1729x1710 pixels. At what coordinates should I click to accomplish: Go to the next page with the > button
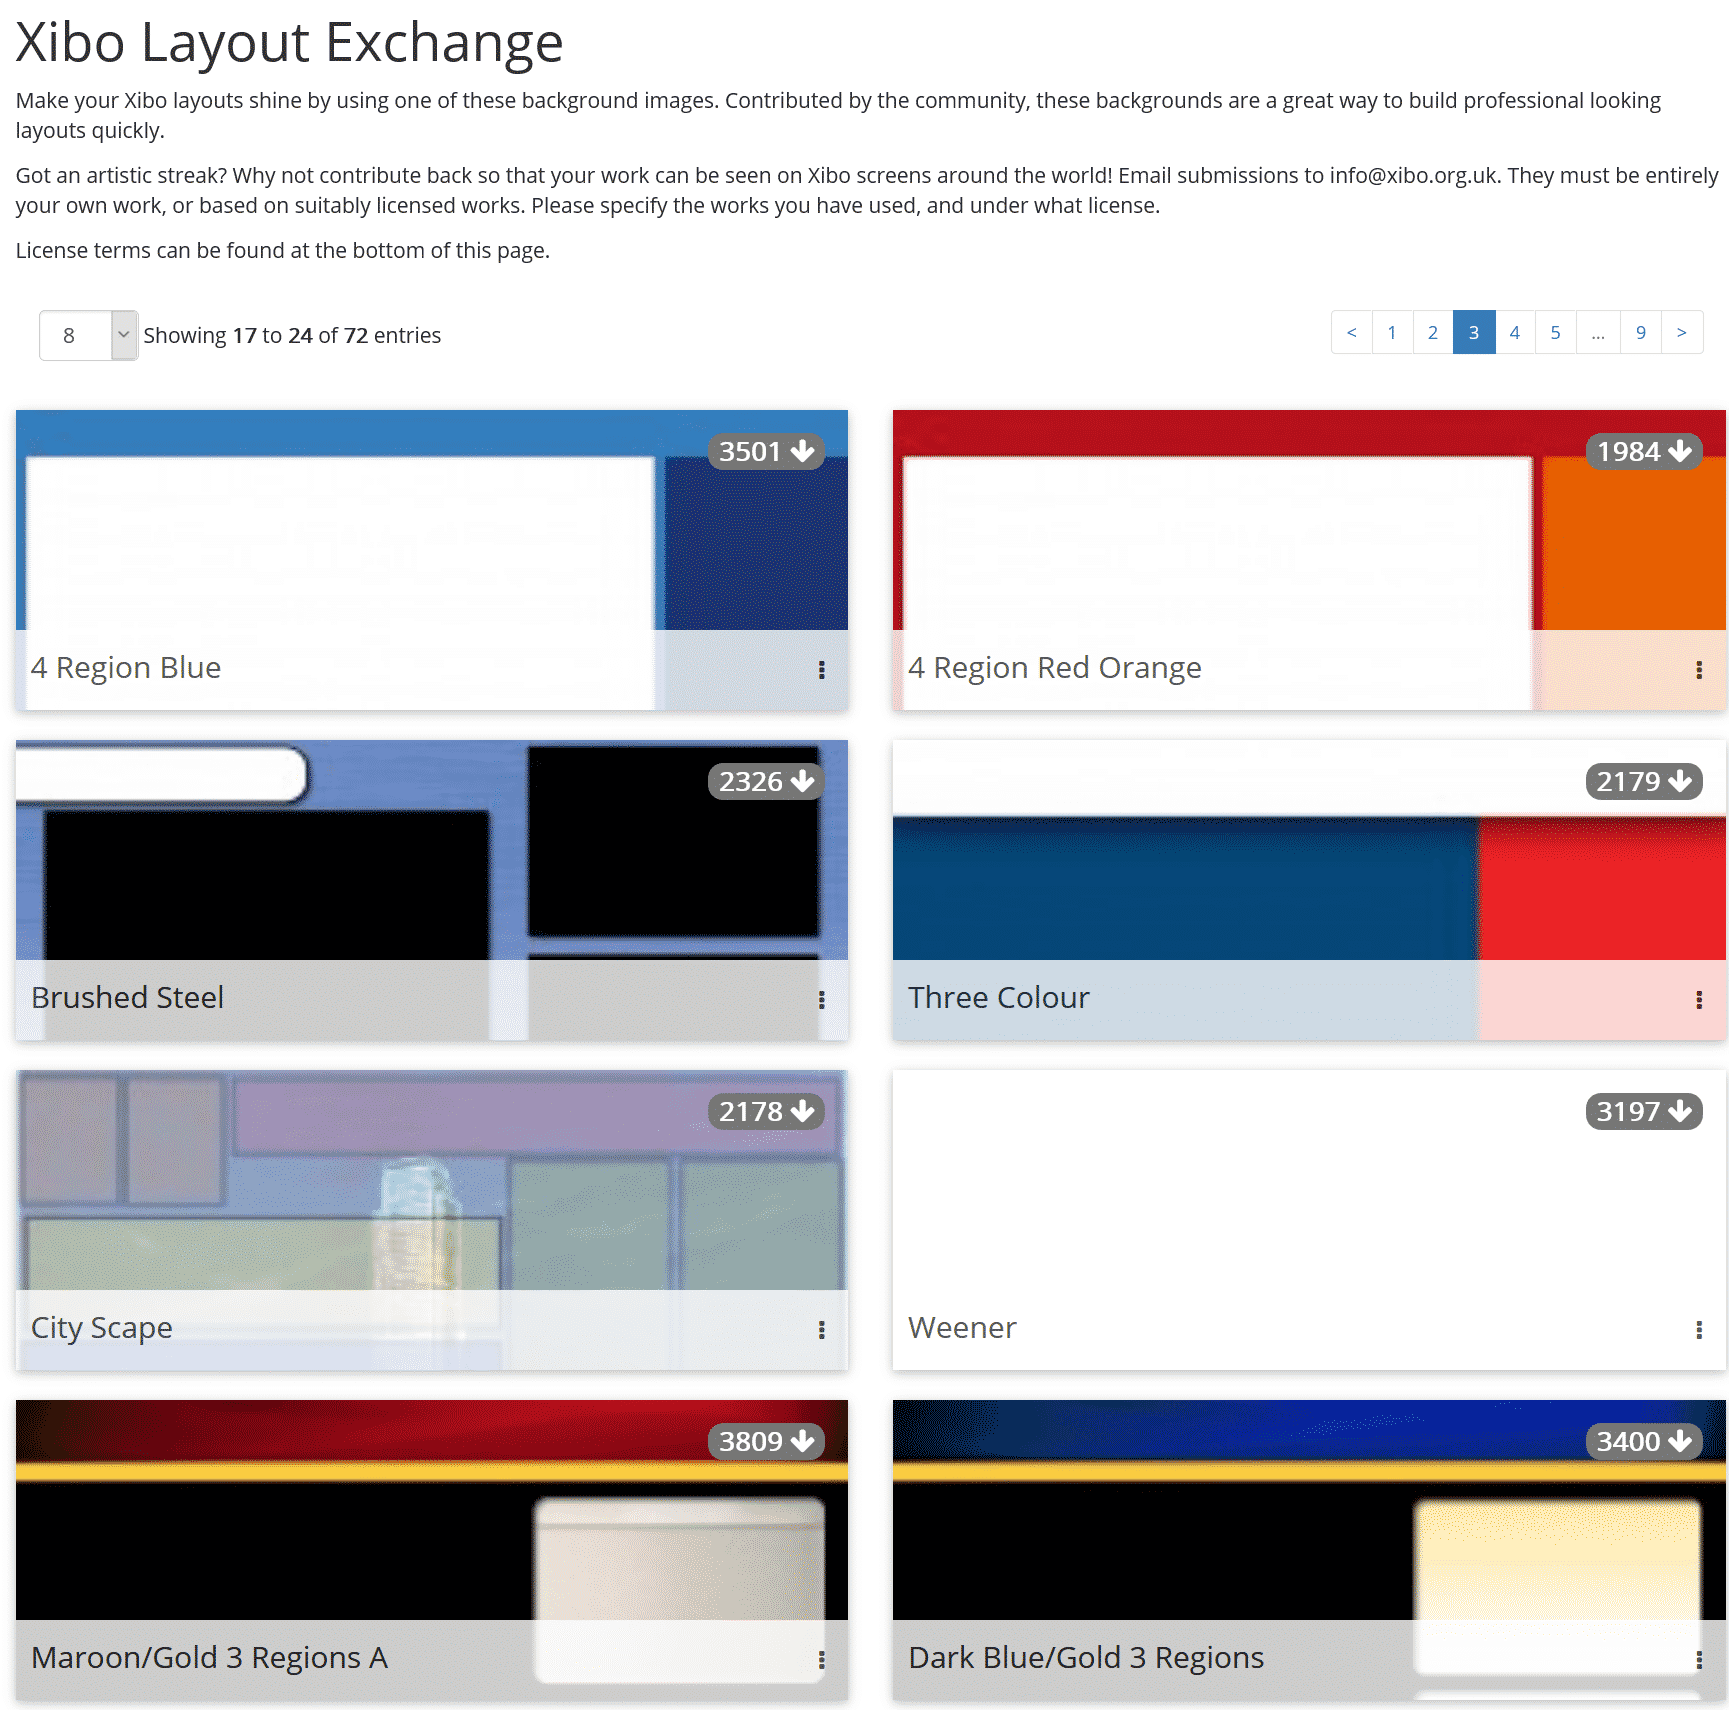click(1682, 332)
